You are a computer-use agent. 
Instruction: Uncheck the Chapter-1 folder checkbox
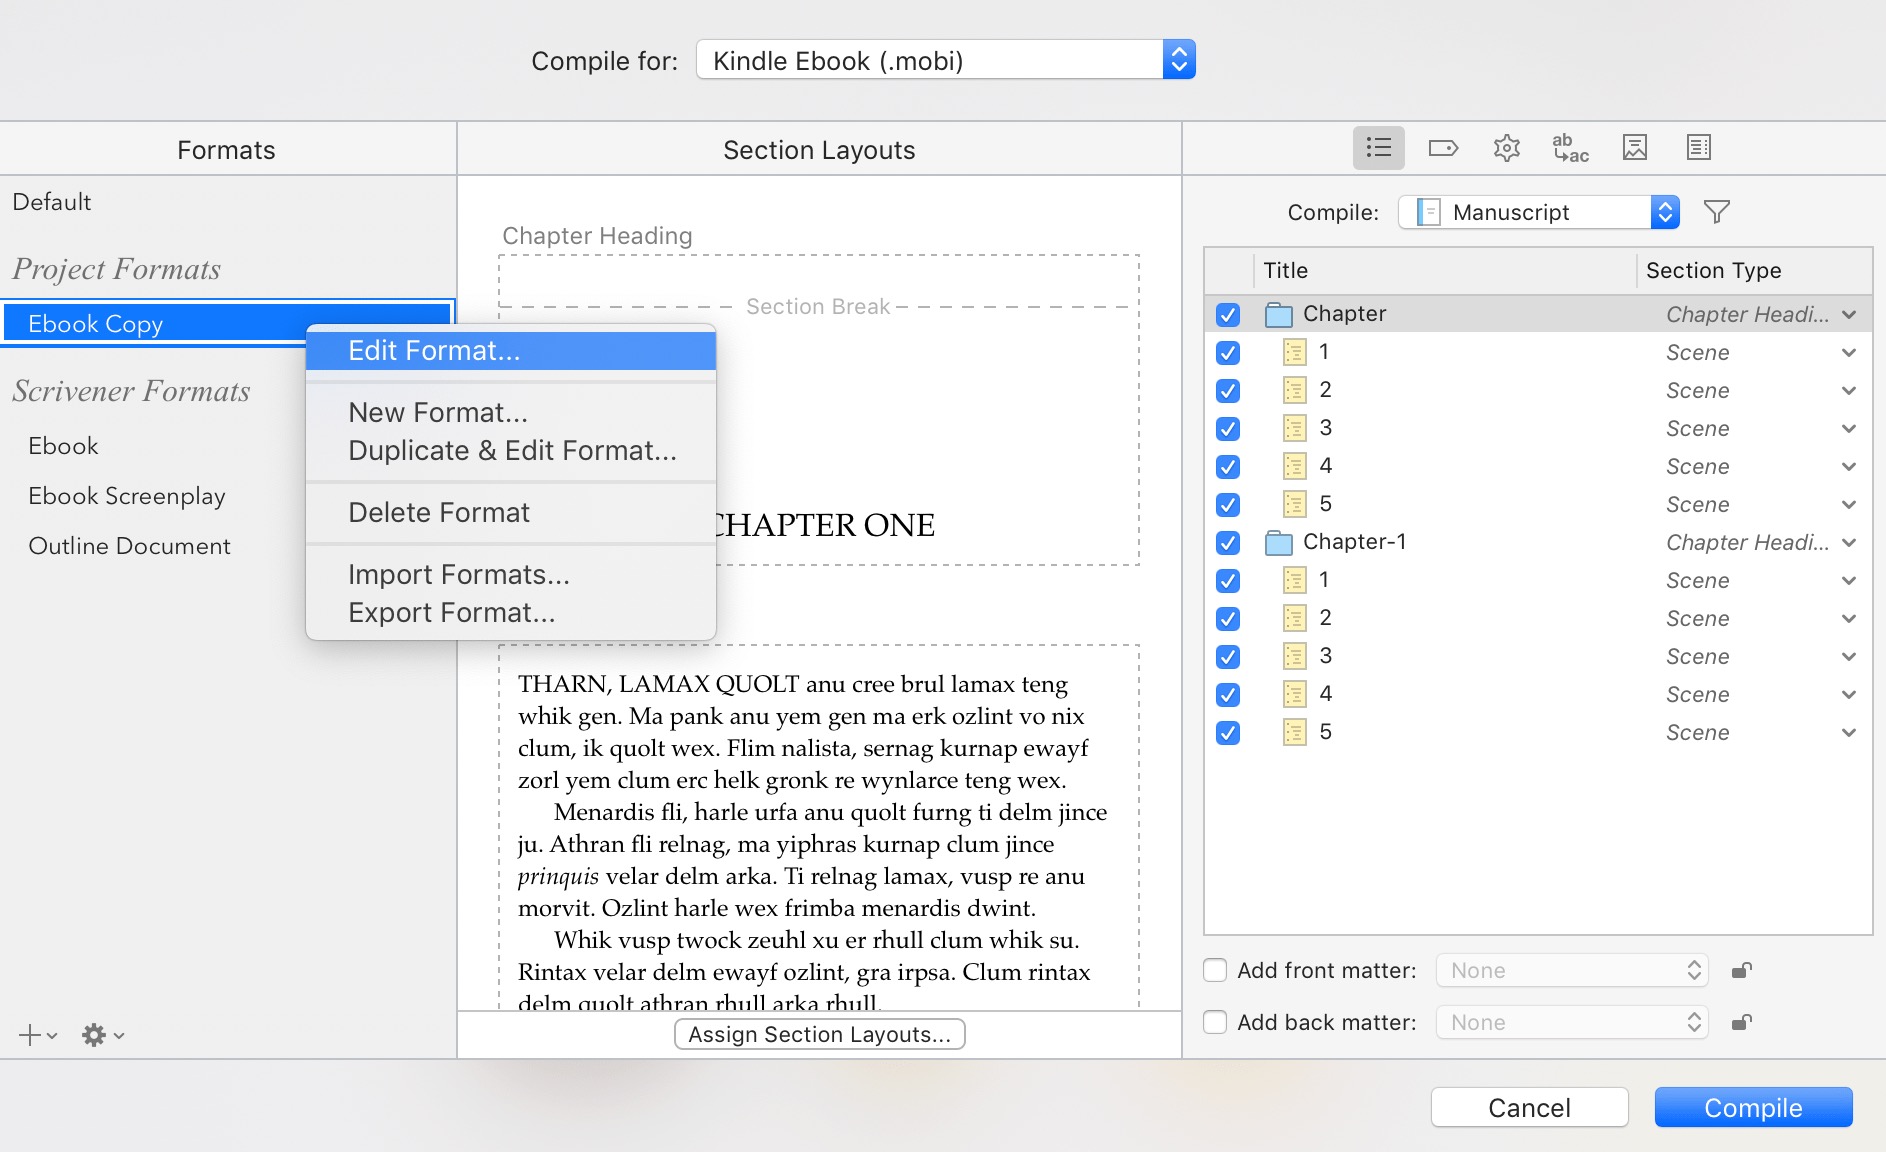(x=1228, y=542)
